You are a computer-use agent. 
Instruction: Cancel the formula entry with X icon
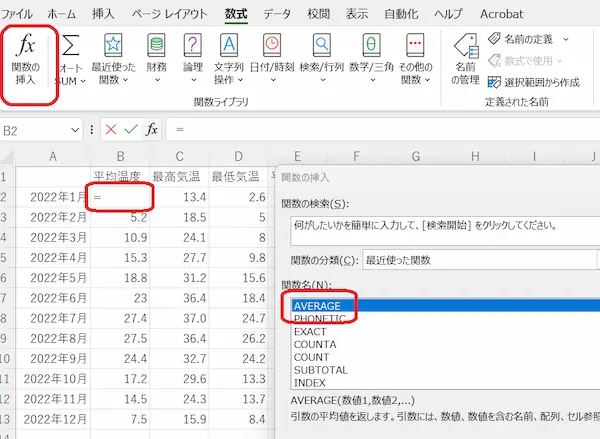109,130
